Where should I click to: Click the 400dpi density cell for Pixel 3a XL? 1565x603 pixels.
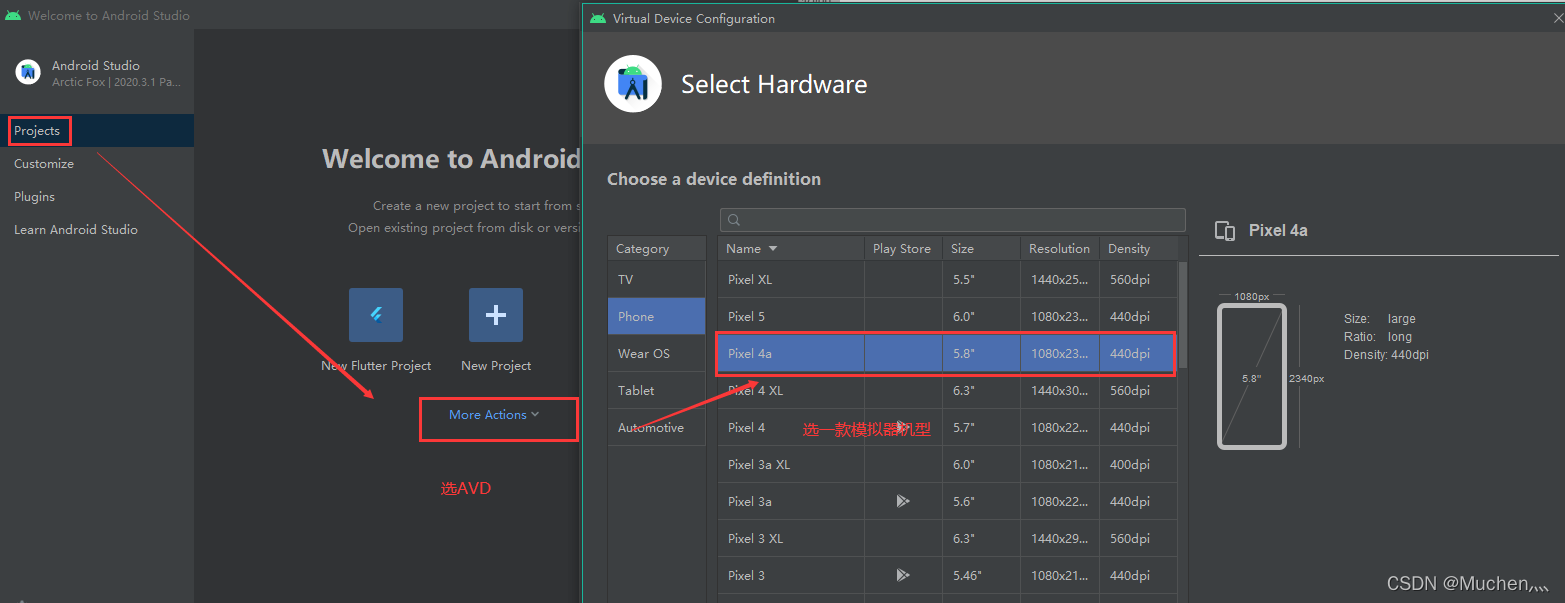[x=1139, y=465]
